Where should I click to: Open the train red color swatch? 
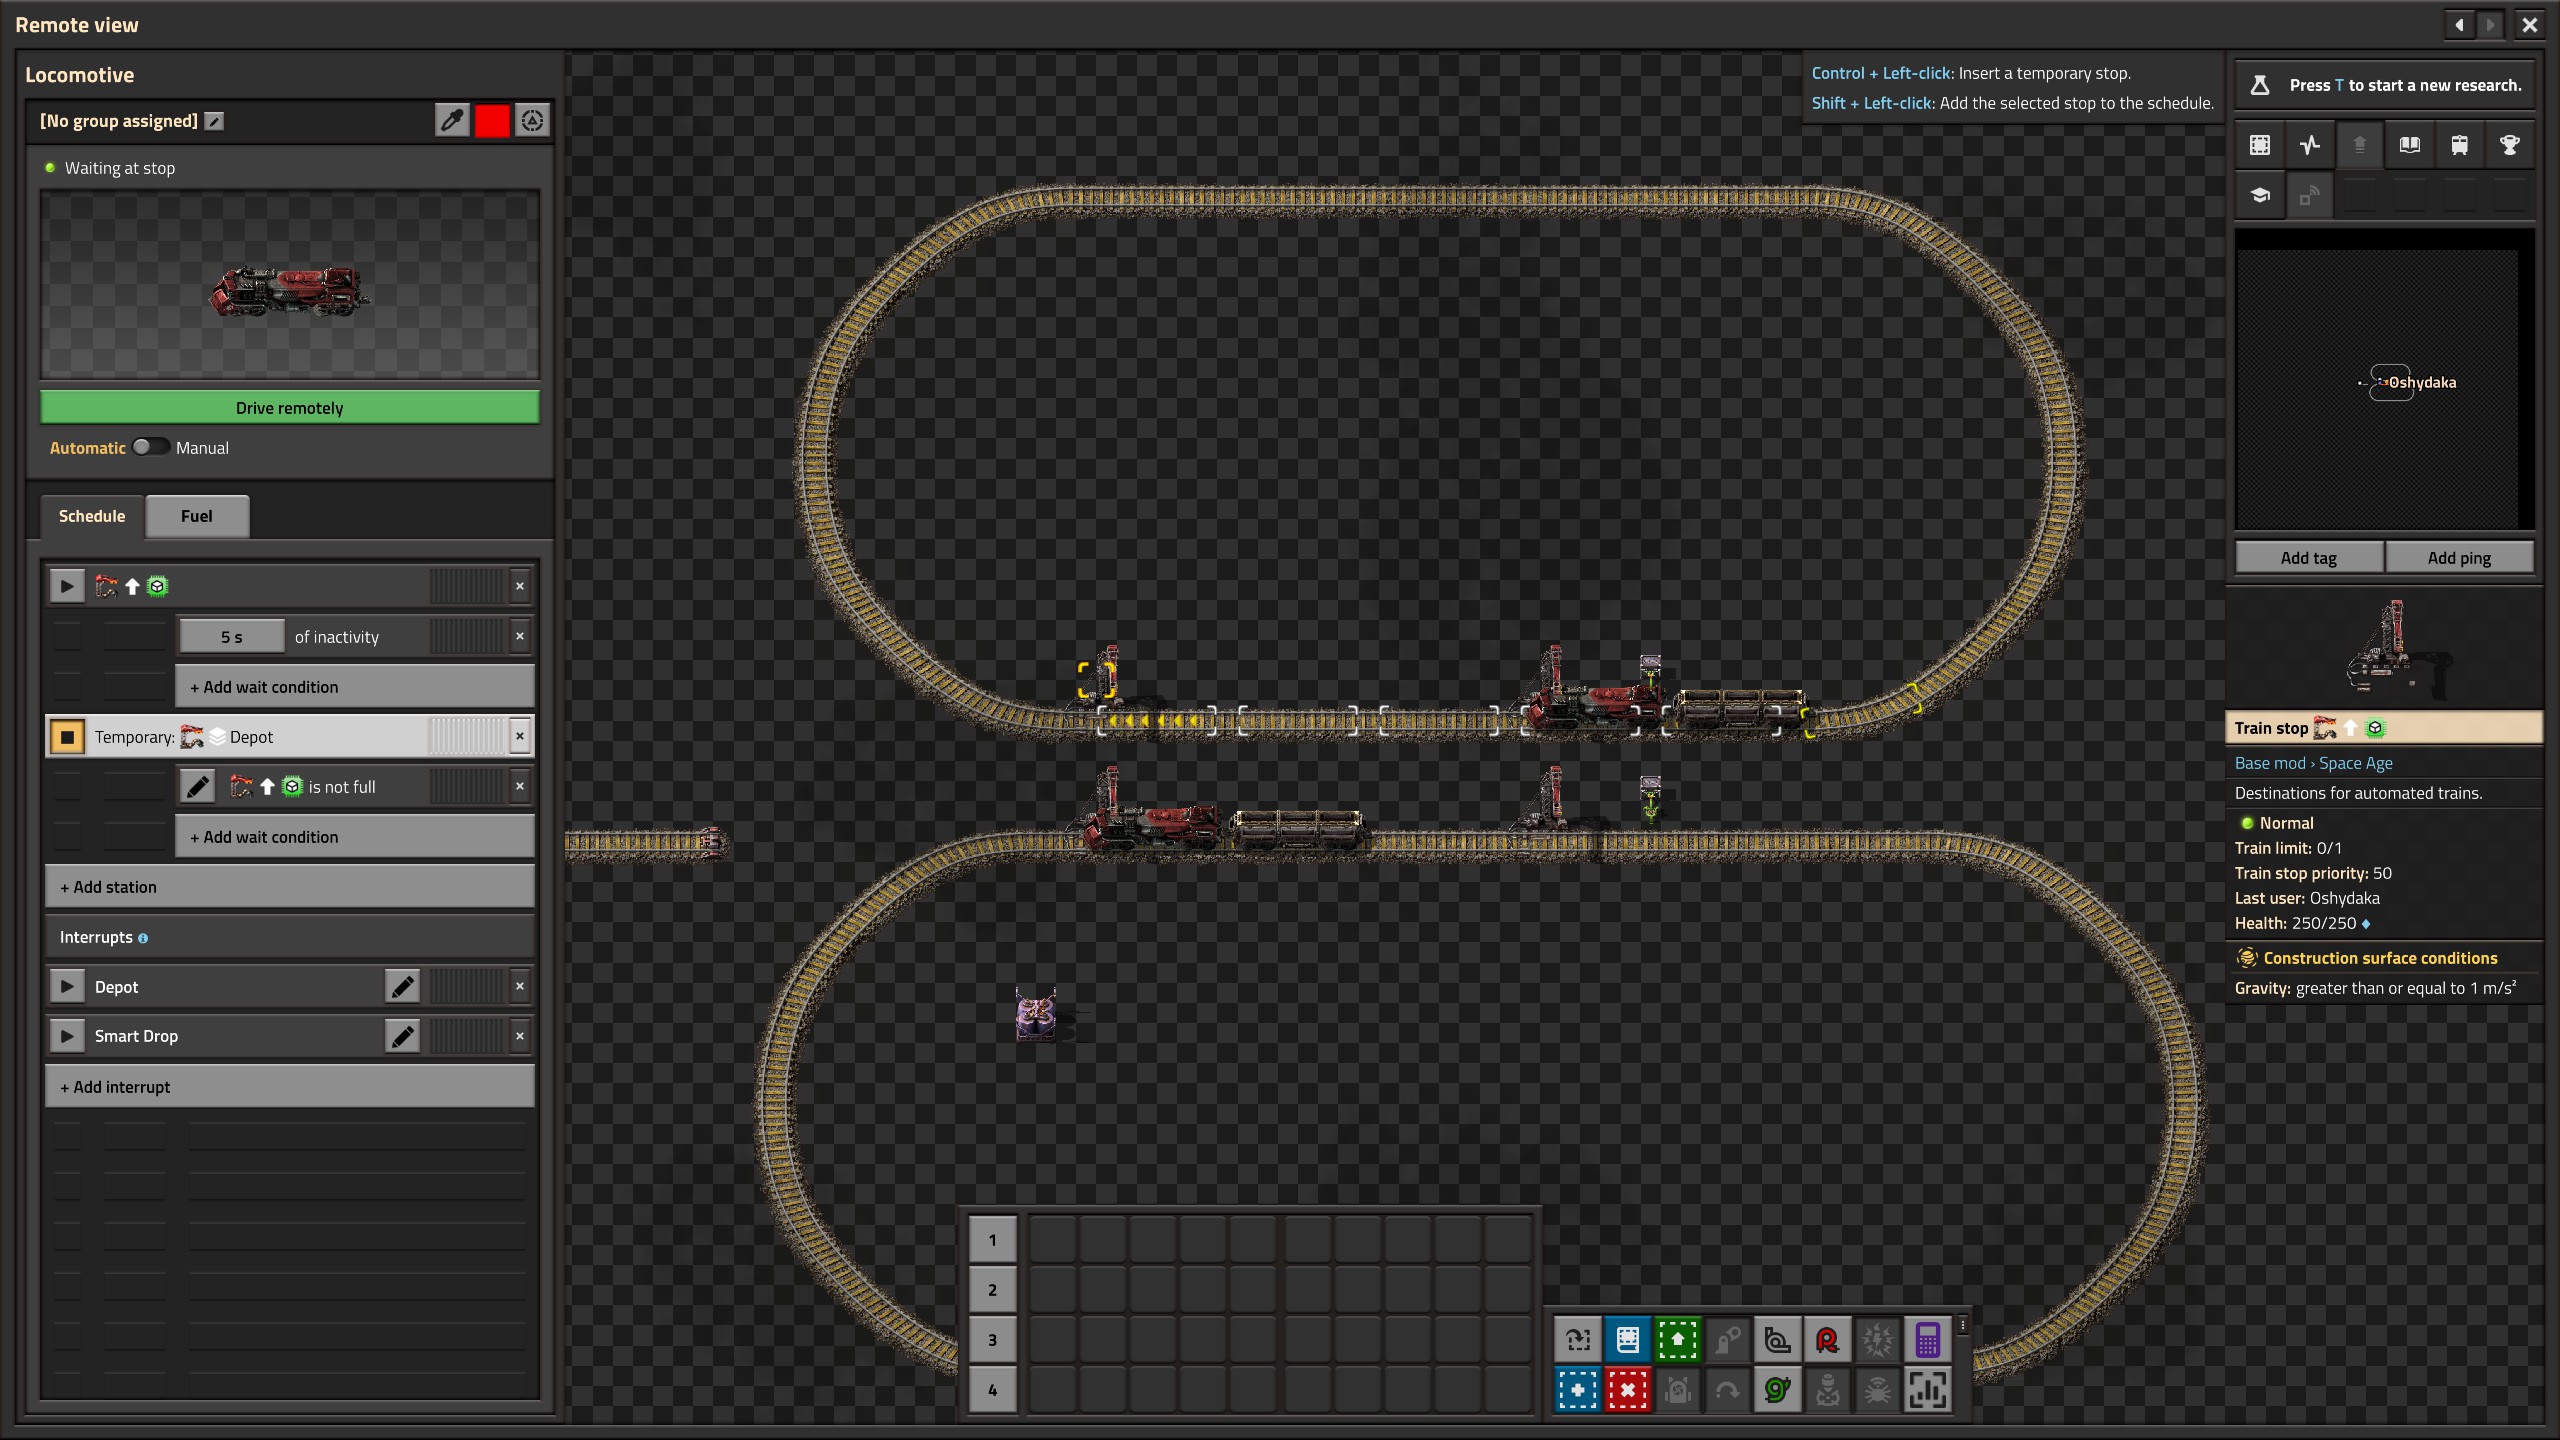pos(492,121)
